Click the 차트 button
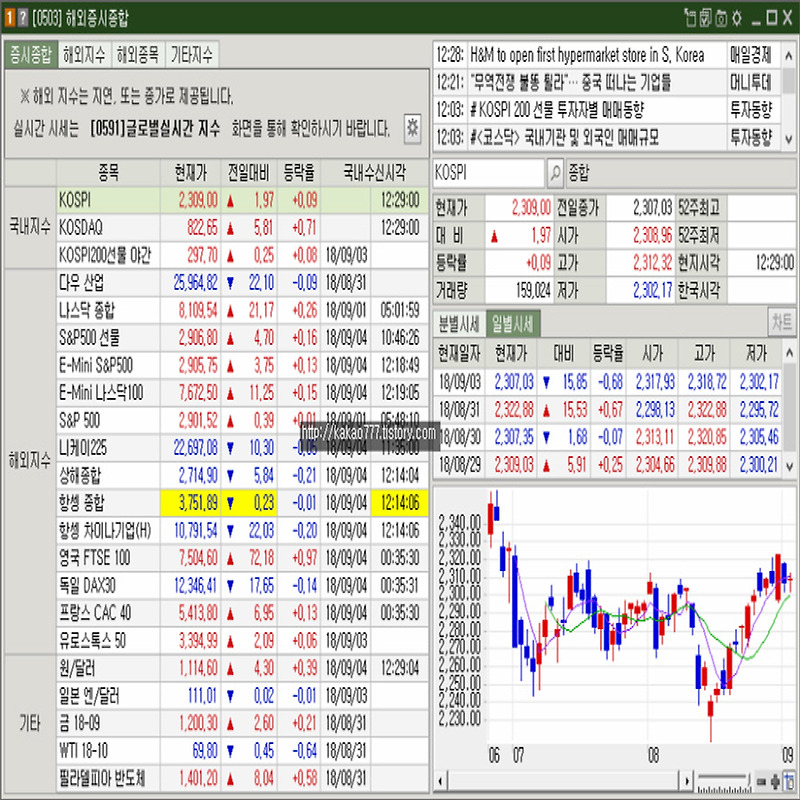The height and width of the screenshot is (800, 800). 782,322
